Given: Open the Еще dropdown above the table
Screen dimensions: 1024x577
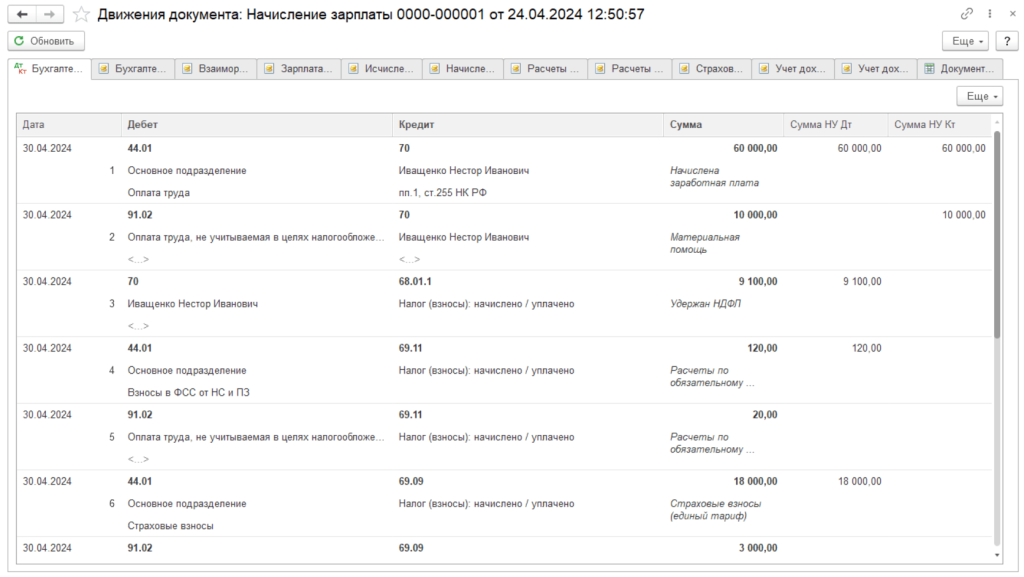Looking at the screenshot, I should click(979, 96).
